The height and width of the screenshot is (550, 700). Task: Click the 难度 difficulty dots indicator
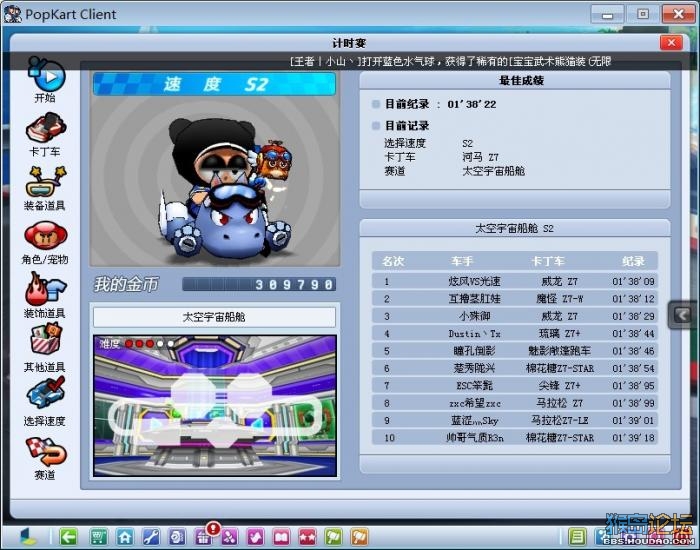(x=137, y=343)
